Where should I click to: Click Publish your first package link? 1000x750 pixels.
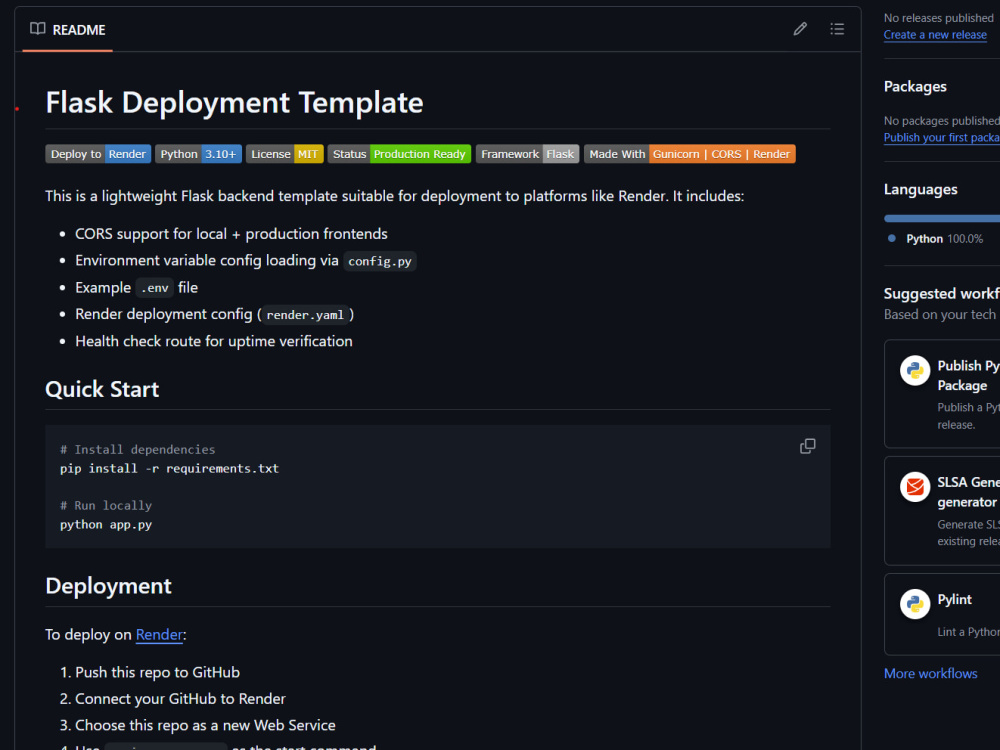click(x=941, y=137)
